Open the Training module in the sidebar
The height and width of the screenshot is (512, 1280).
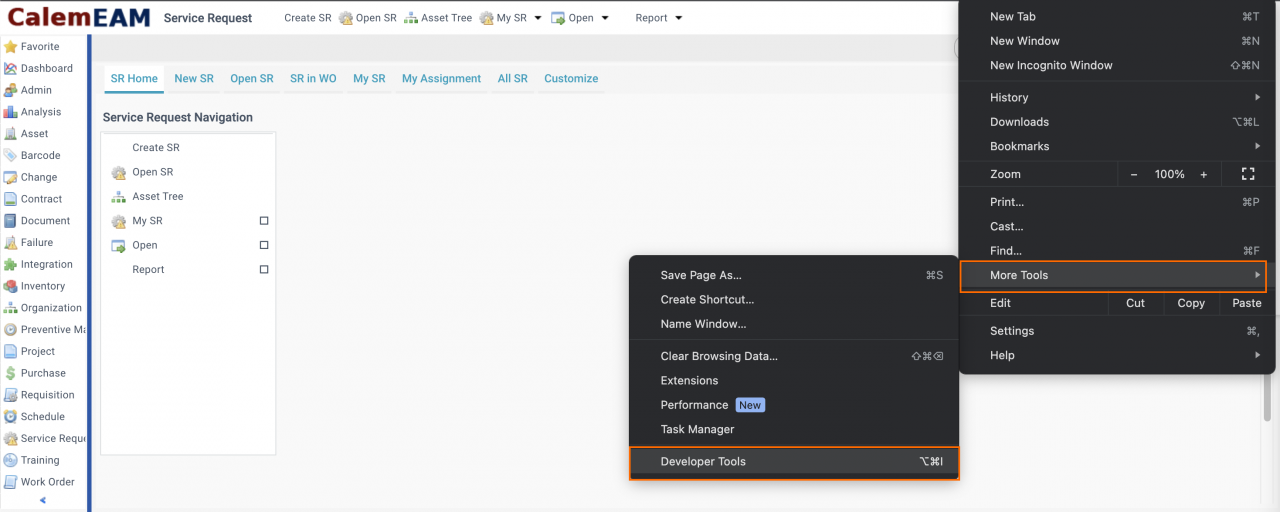(x=32, y=460)
